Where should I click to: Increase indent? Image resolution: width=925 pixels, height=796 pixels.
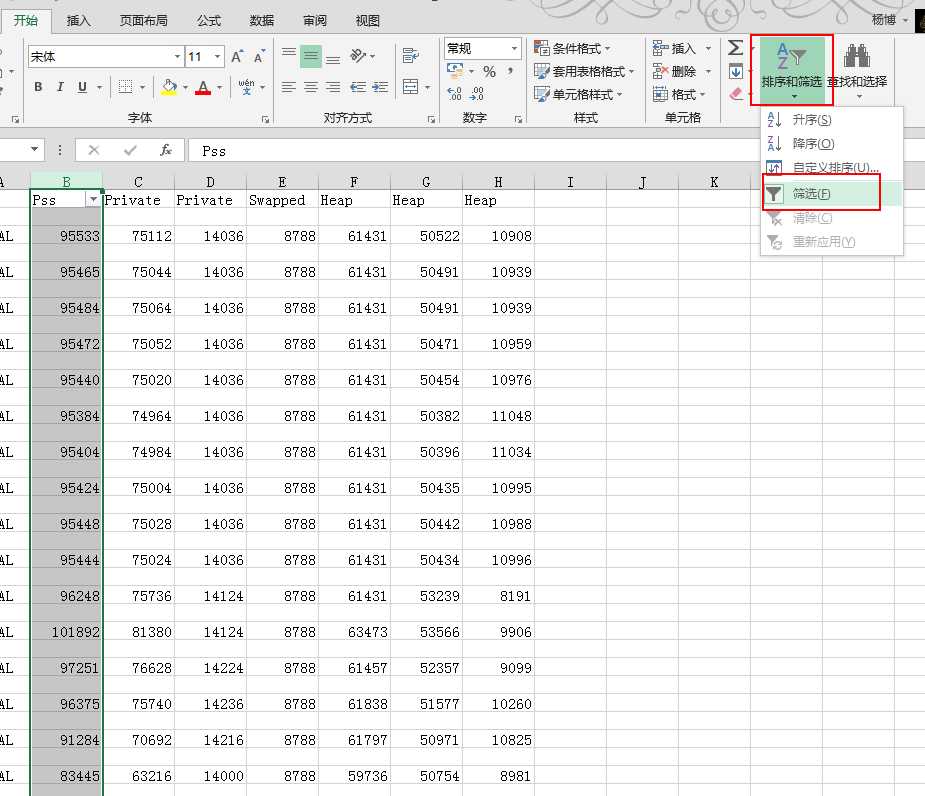(x=381, y=87)
